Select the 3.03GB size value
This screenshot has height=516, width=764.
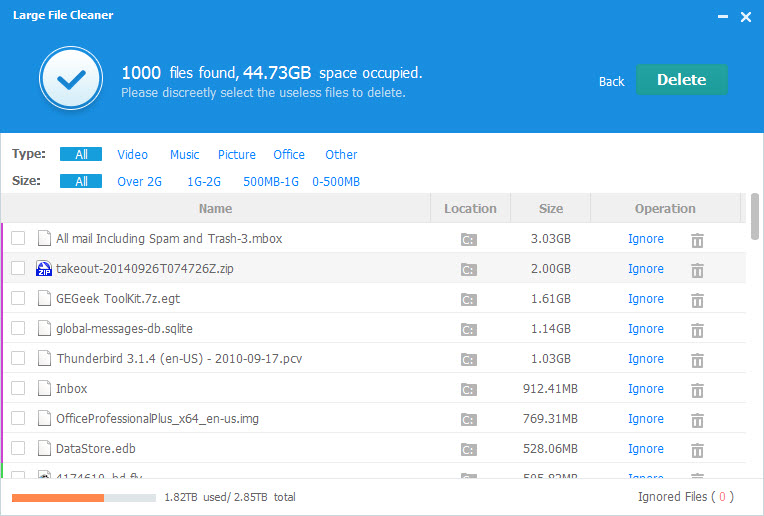coord(551,239)
